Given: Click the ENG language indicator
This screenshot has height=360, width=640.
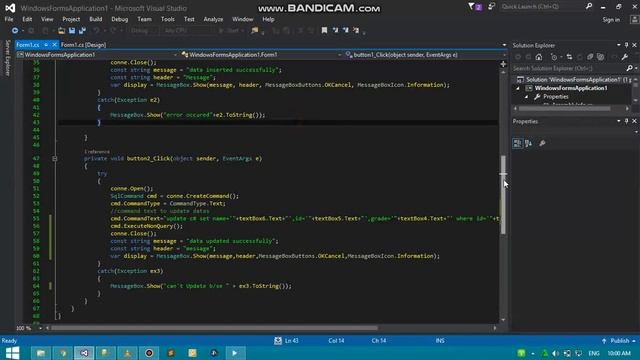Looking at the screenshot, I should click(594, 353).
